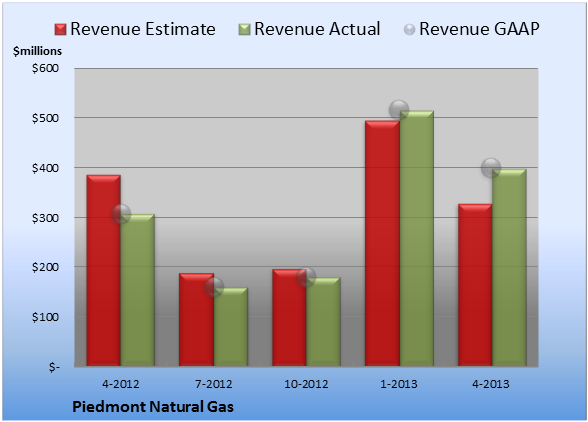
Task: Click the 7-2012 category label
Action: pyautogui.click(x=214, y=384)
